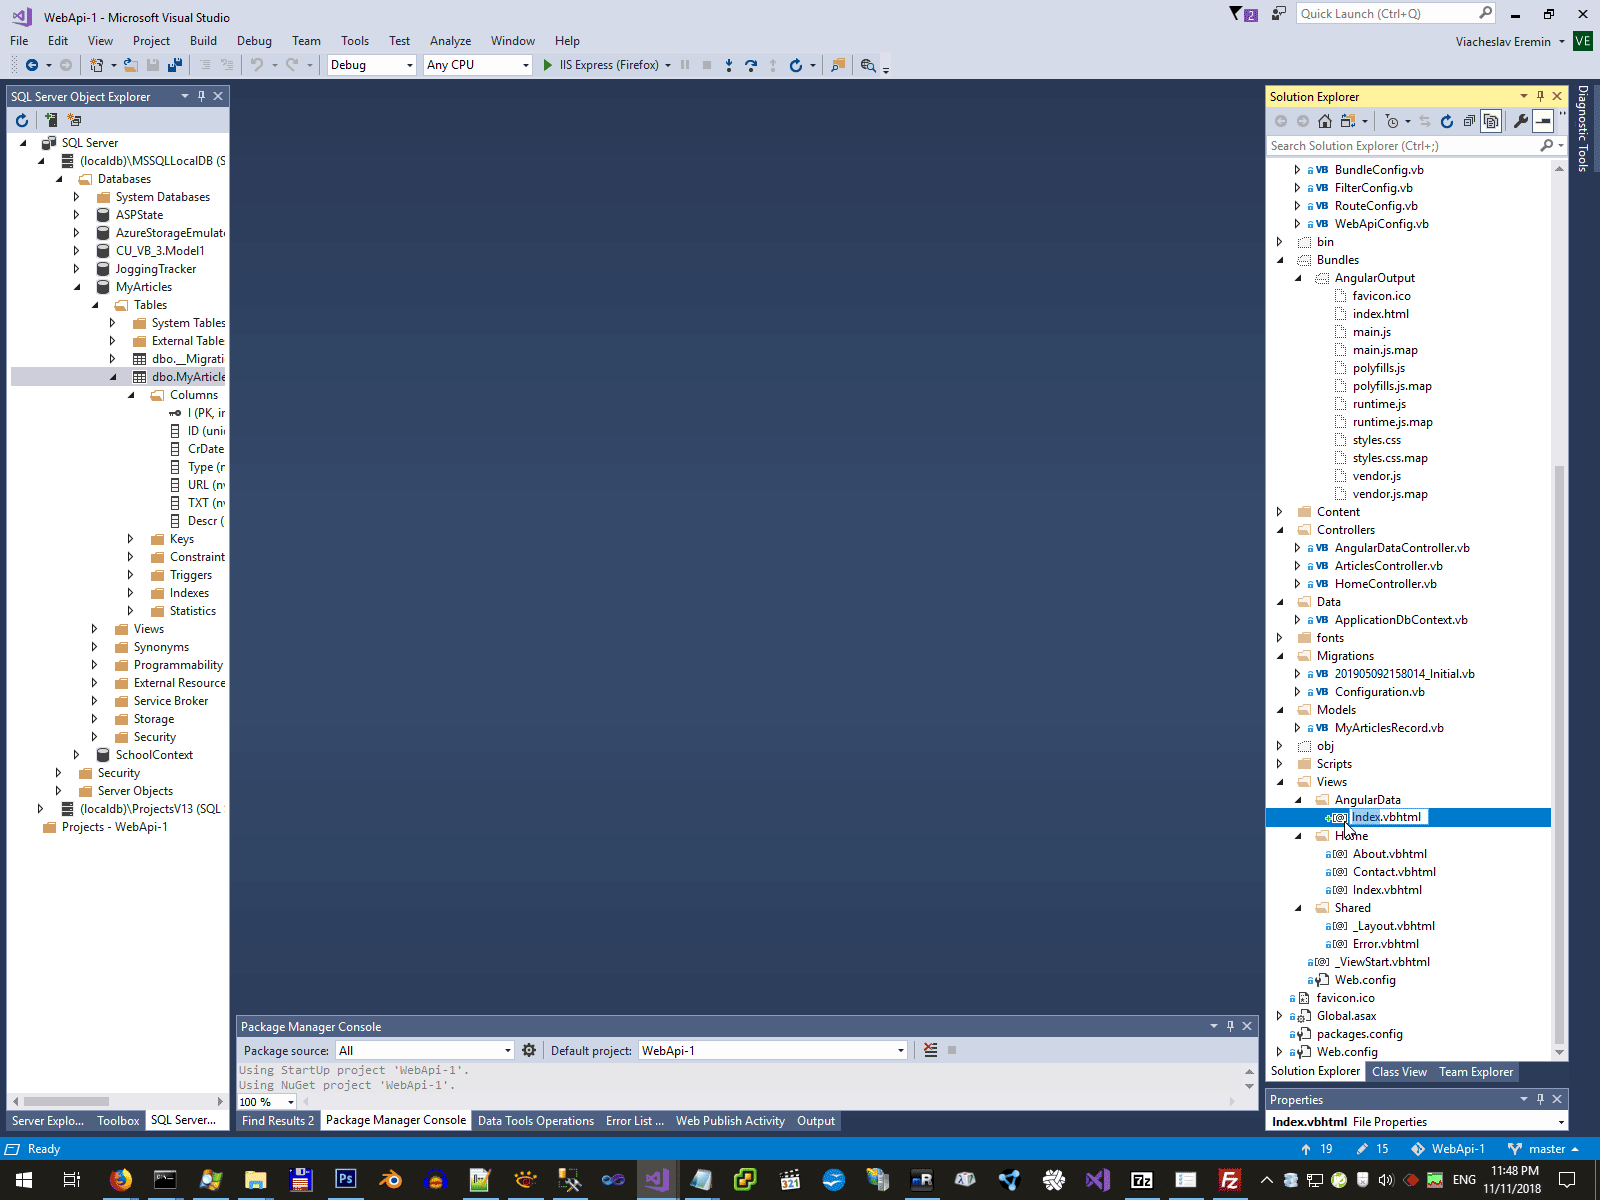Click the Step Over debug icon
The width and height of the screenshot is (1600, 1200).
point(751,65)
